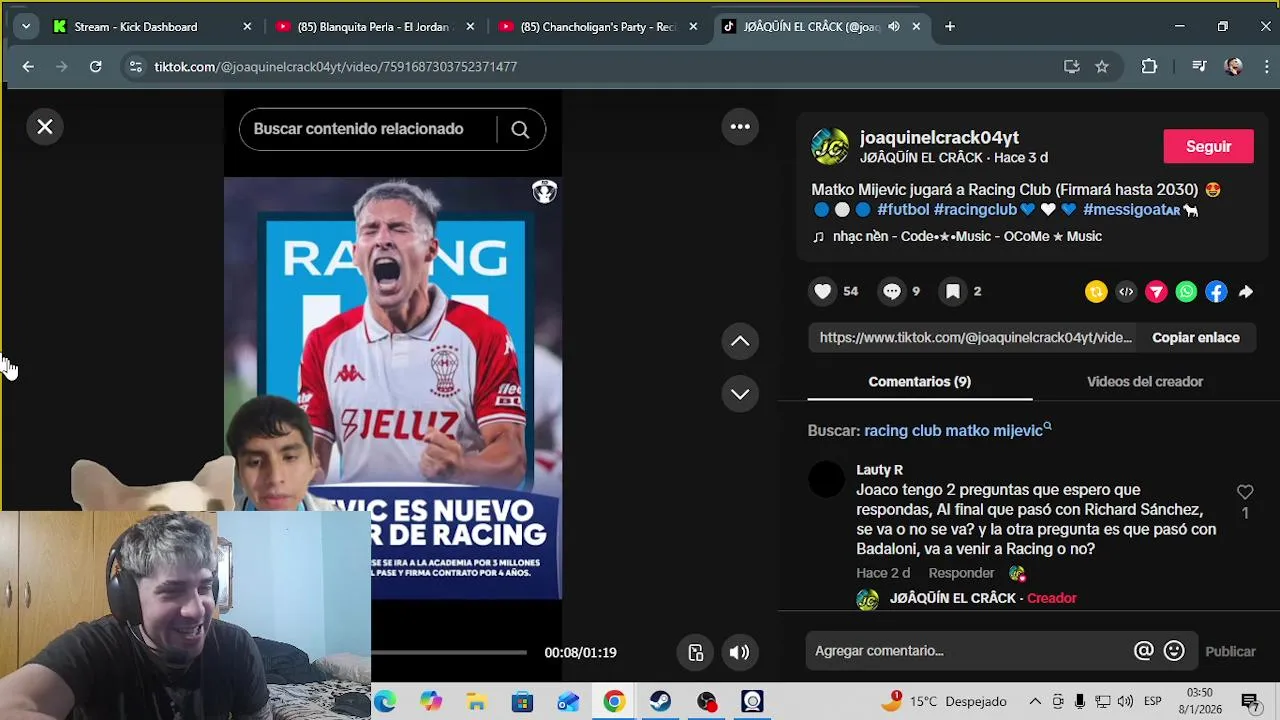Open the Chrome three-dot menu
Screen dimensions: 1280x720
coord(1267,66)
